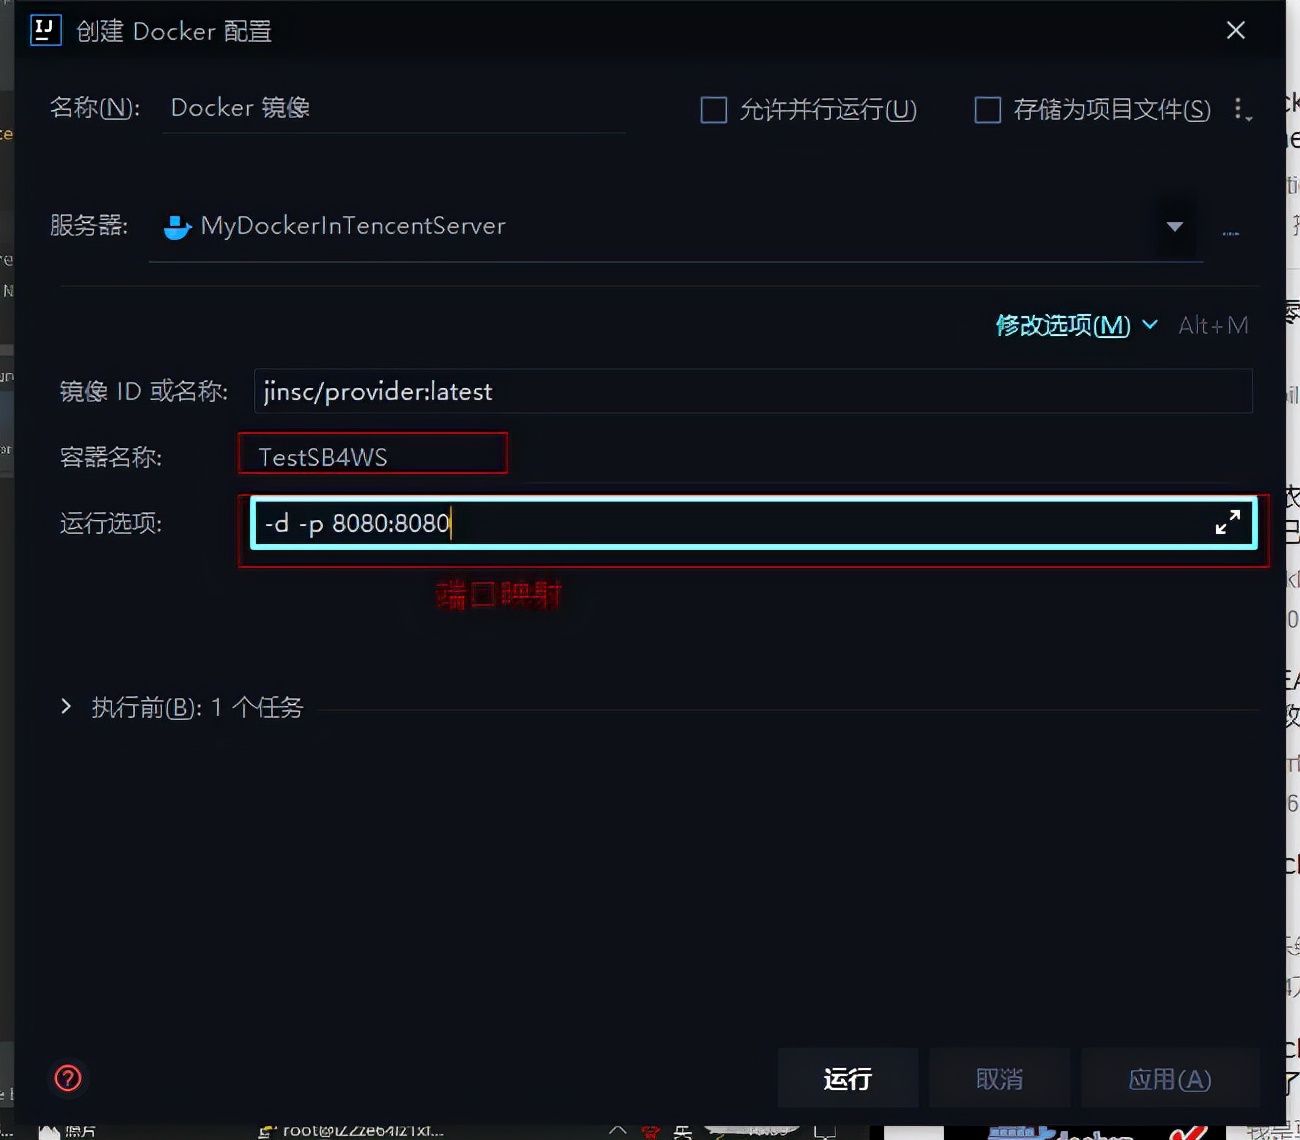This screenshot has width=1300, height=1140.
Task: Open the 服务器 dropdown arrow
Action: click(1174, 227)
